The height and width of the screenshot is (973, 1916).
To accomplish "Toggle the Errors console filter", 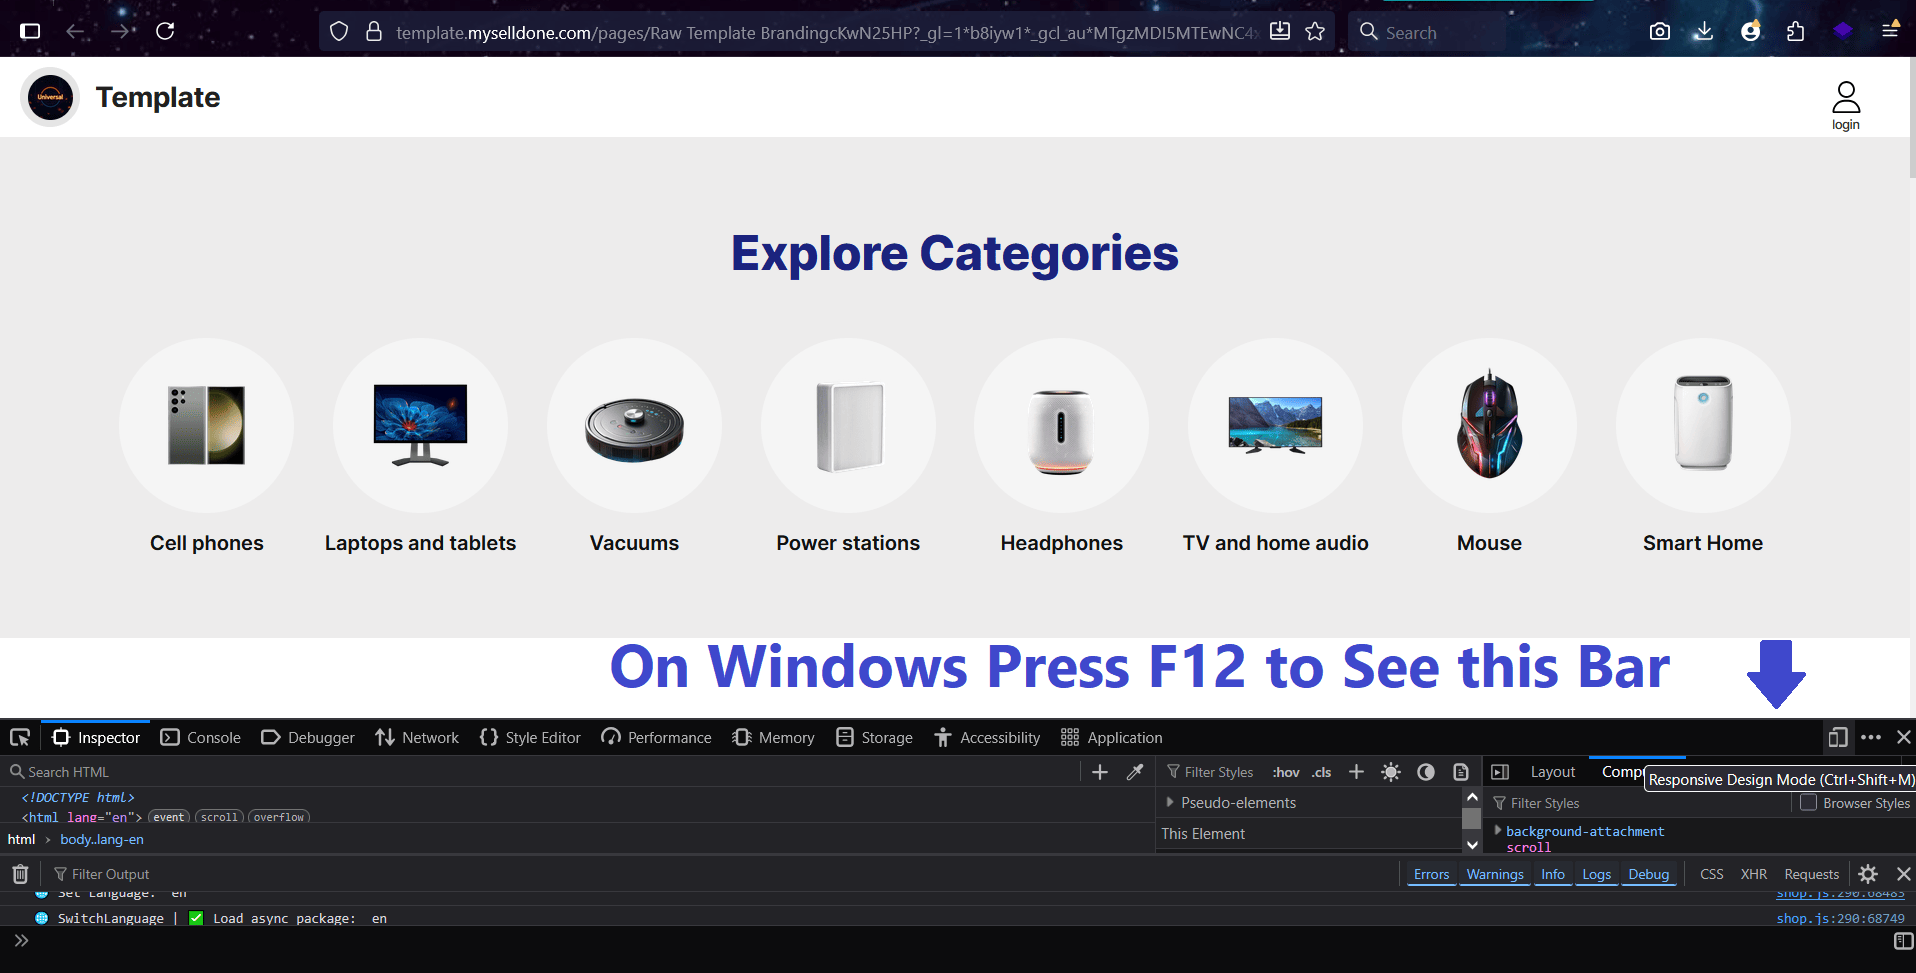I will pyautogui.click(x=1431, y=874).
